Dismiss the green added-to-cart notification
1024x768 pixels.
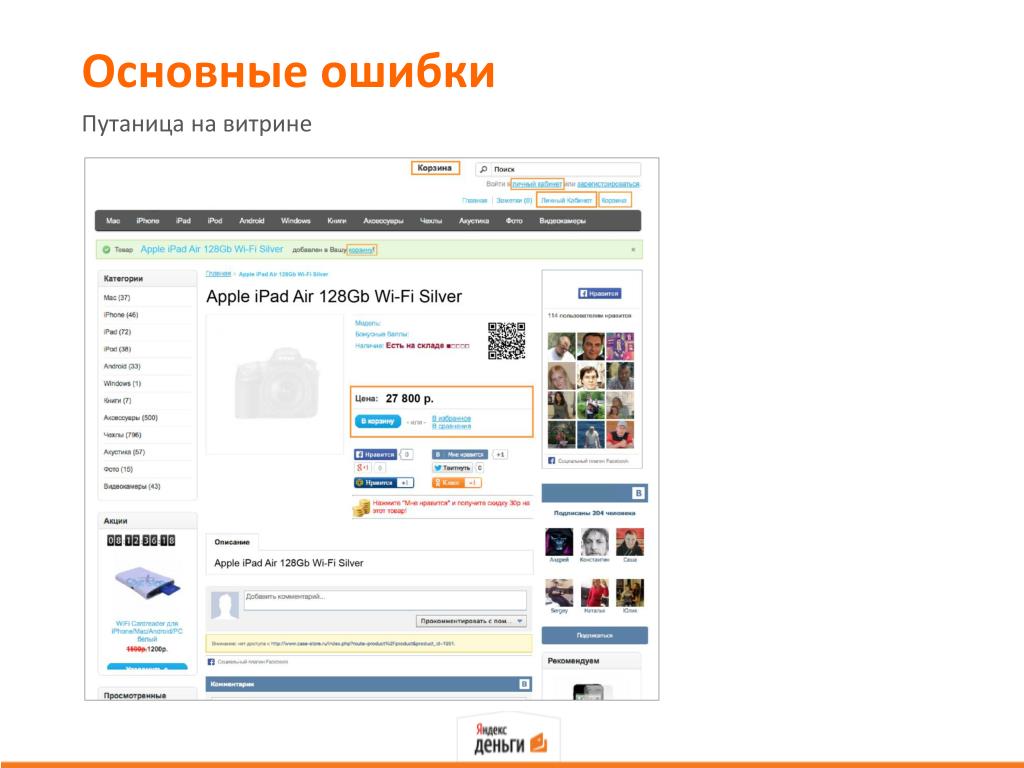click(x=633, y=249)
